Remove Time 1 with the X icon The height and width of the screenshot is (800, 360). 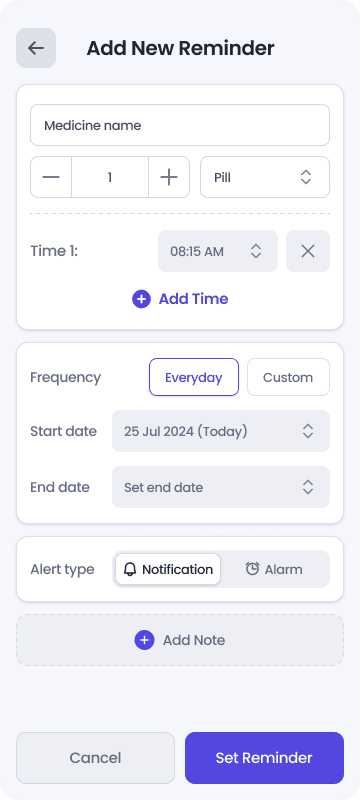(x=307, y=251)
